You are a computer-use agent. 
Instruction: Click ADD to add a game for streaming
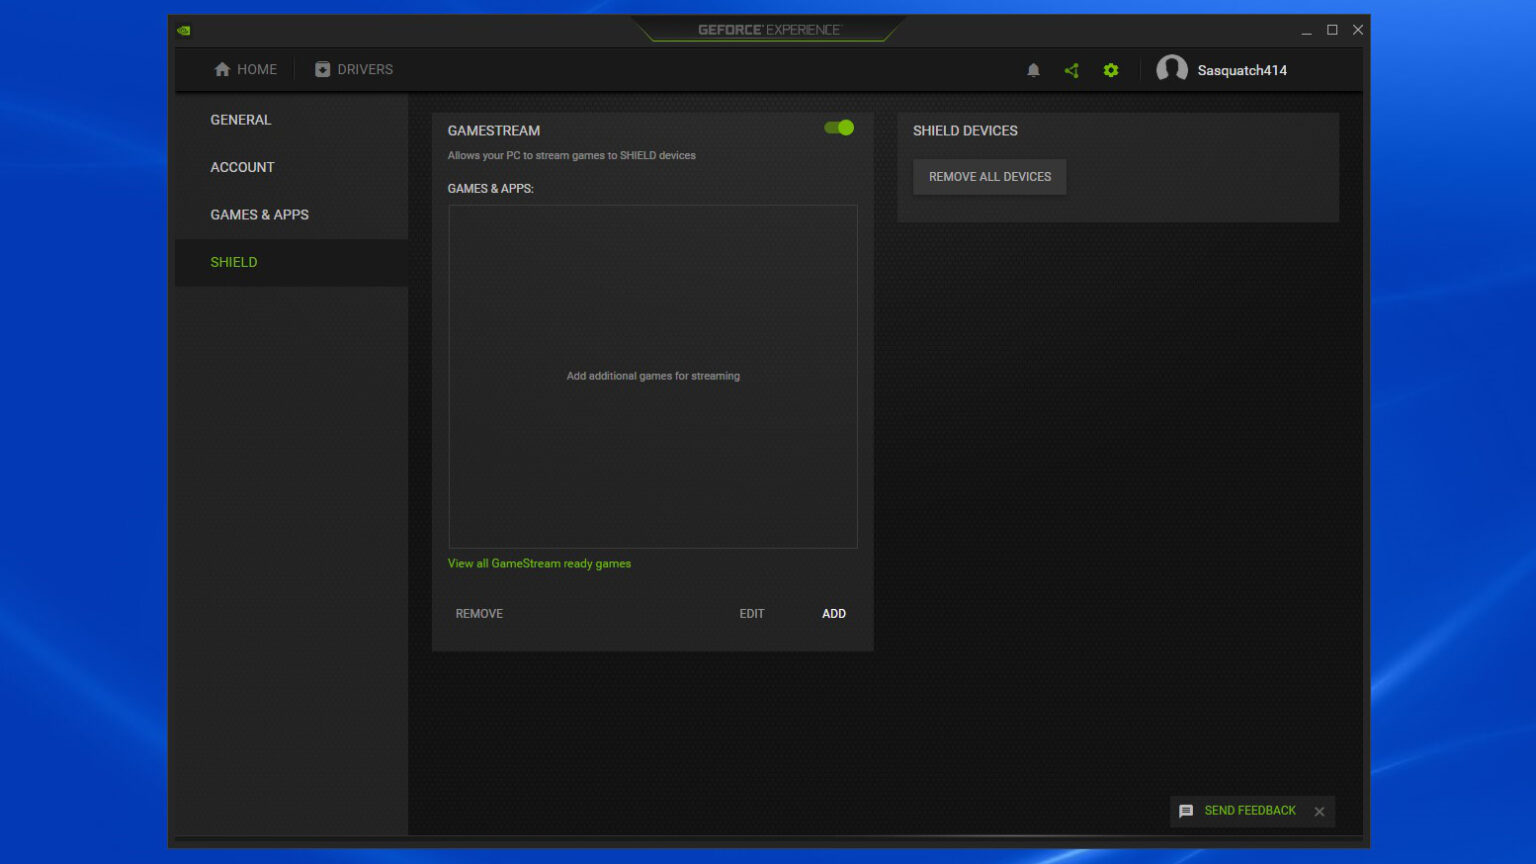833,613
